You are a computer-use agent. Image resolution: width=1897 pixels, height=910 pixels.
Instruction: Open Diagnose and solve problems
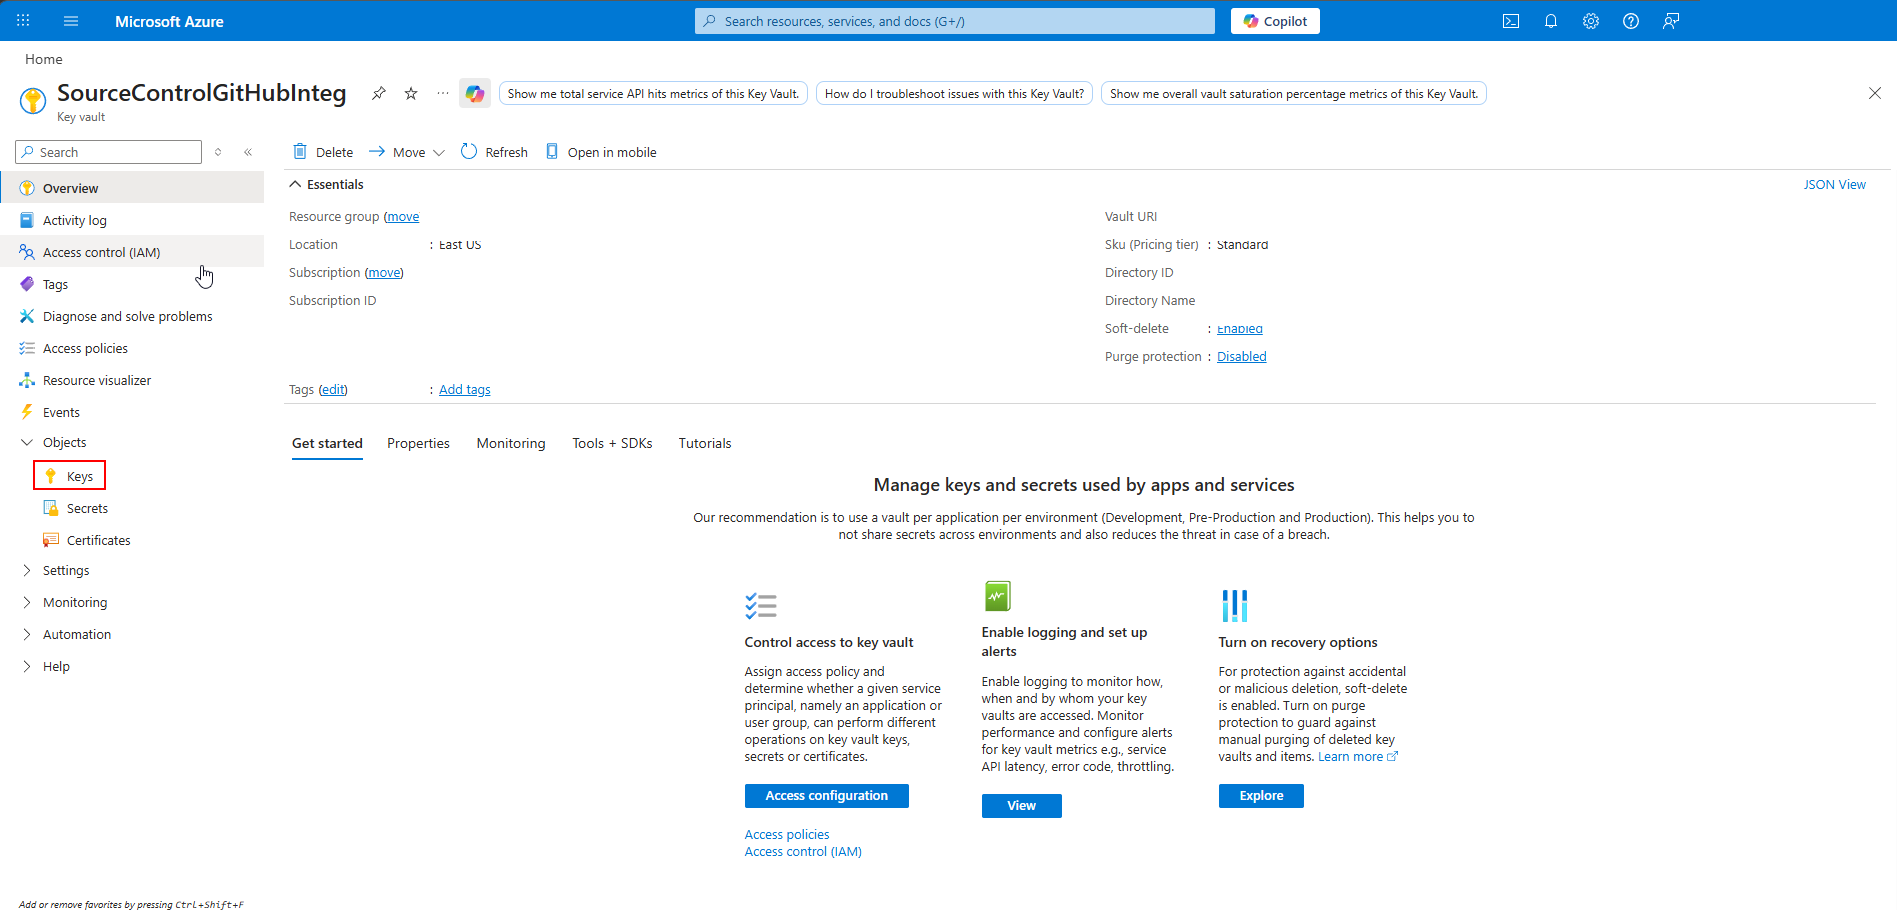132,316
